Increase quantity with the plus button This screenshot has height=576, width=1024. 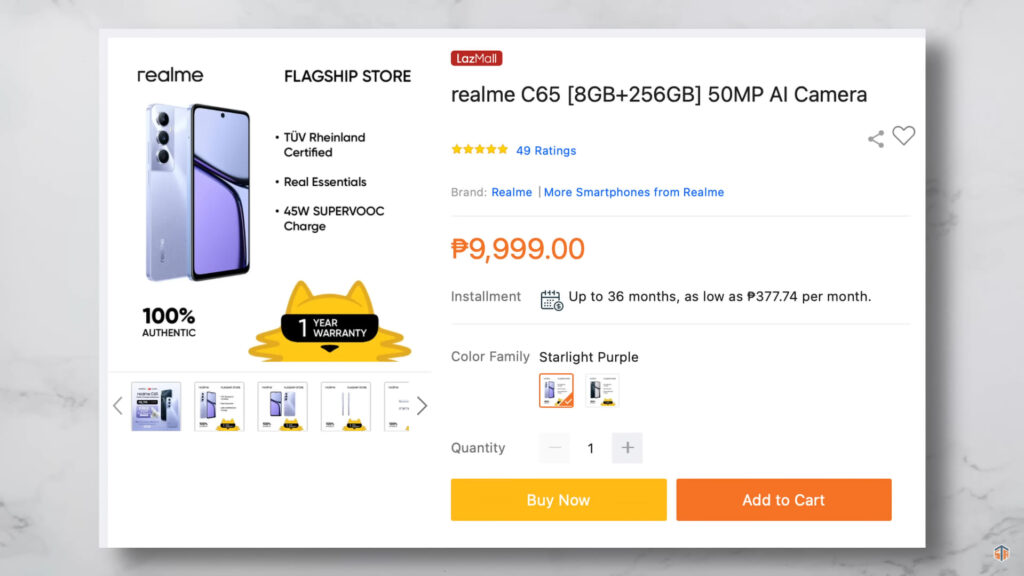pyautogui.click(x=627, y=448)
